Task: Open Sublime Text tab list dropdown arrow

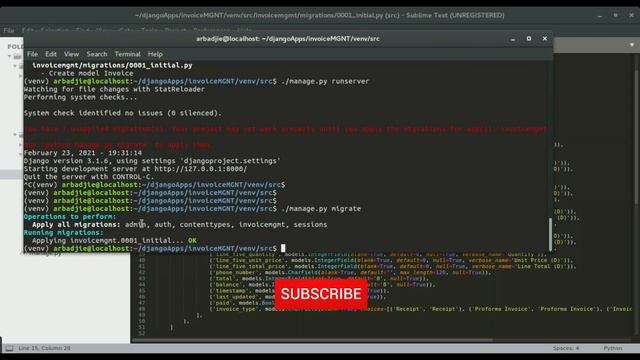Action: point(632,45)
